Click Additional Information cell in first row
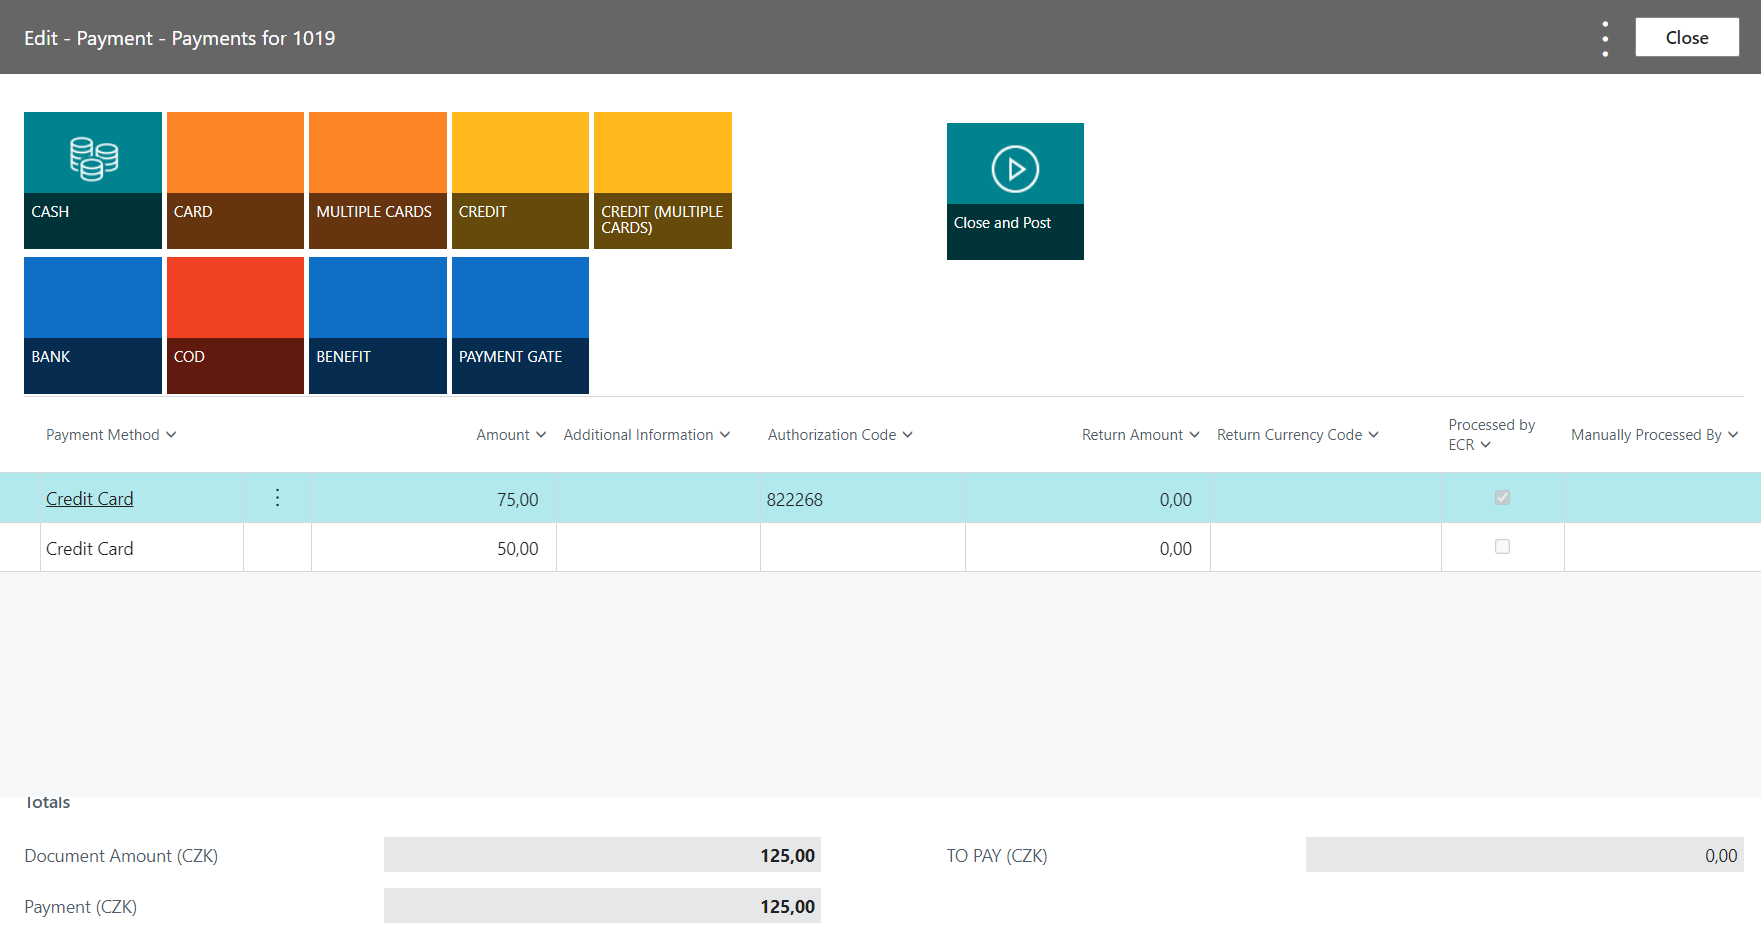 [x=658, y=499]
